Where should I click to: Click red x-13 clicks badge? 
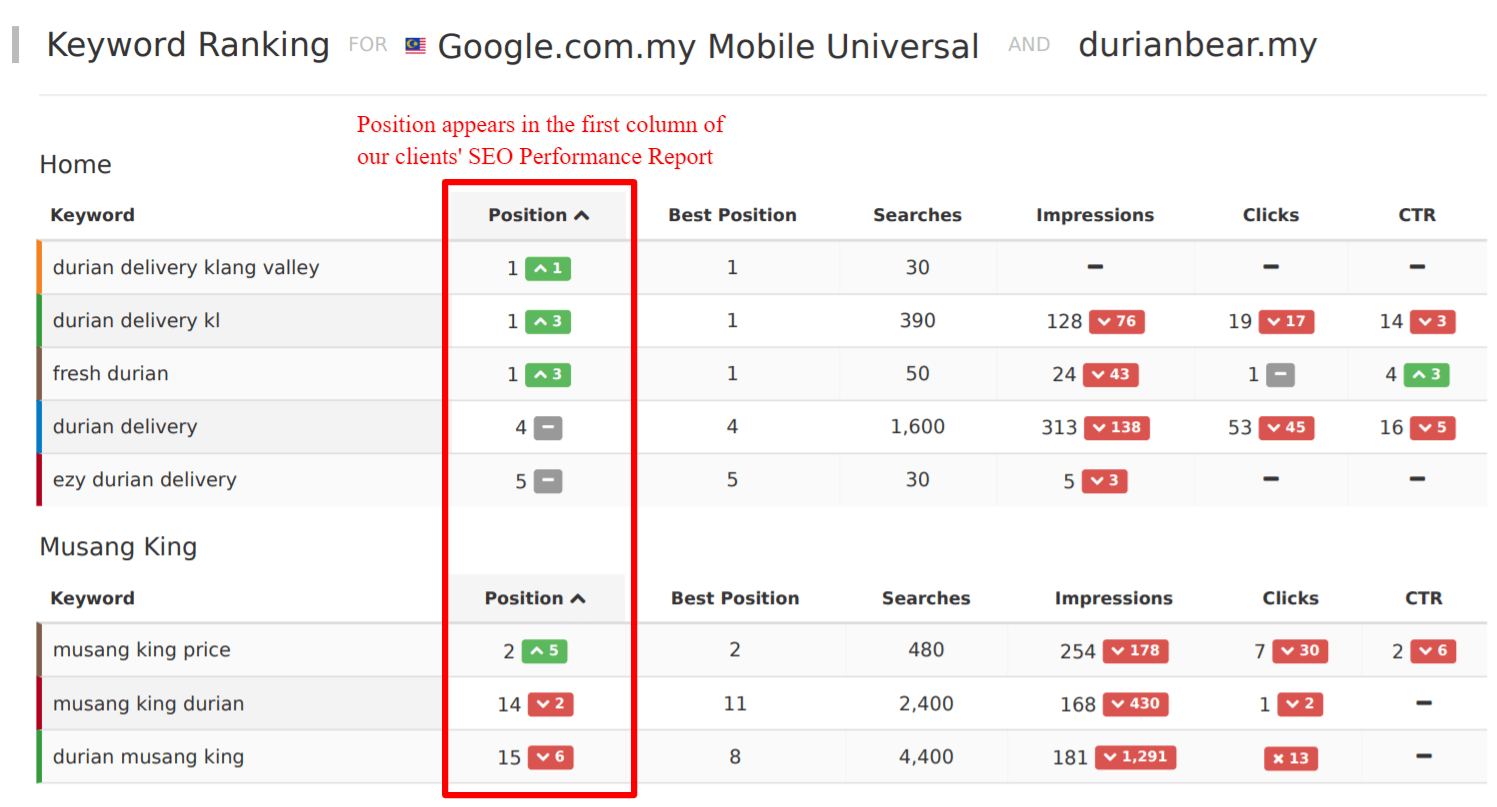click(1290, 758)
